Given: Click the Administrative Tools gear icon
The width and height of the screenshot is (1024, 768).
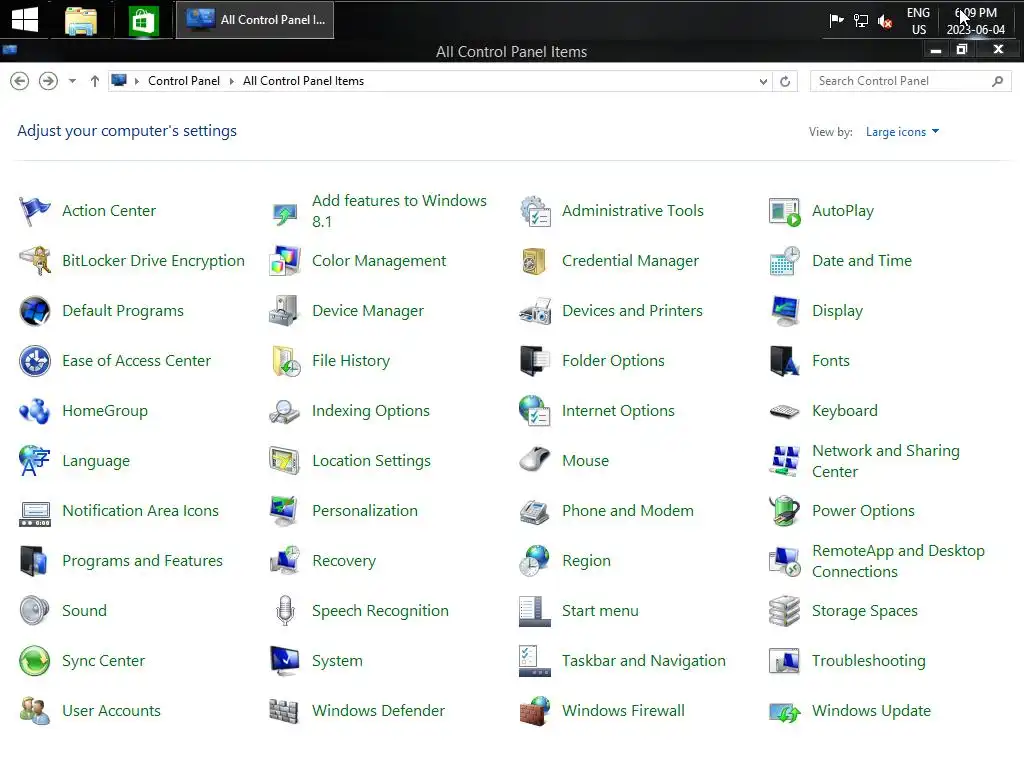Looking at the screenshot, I should click(535, 211).
